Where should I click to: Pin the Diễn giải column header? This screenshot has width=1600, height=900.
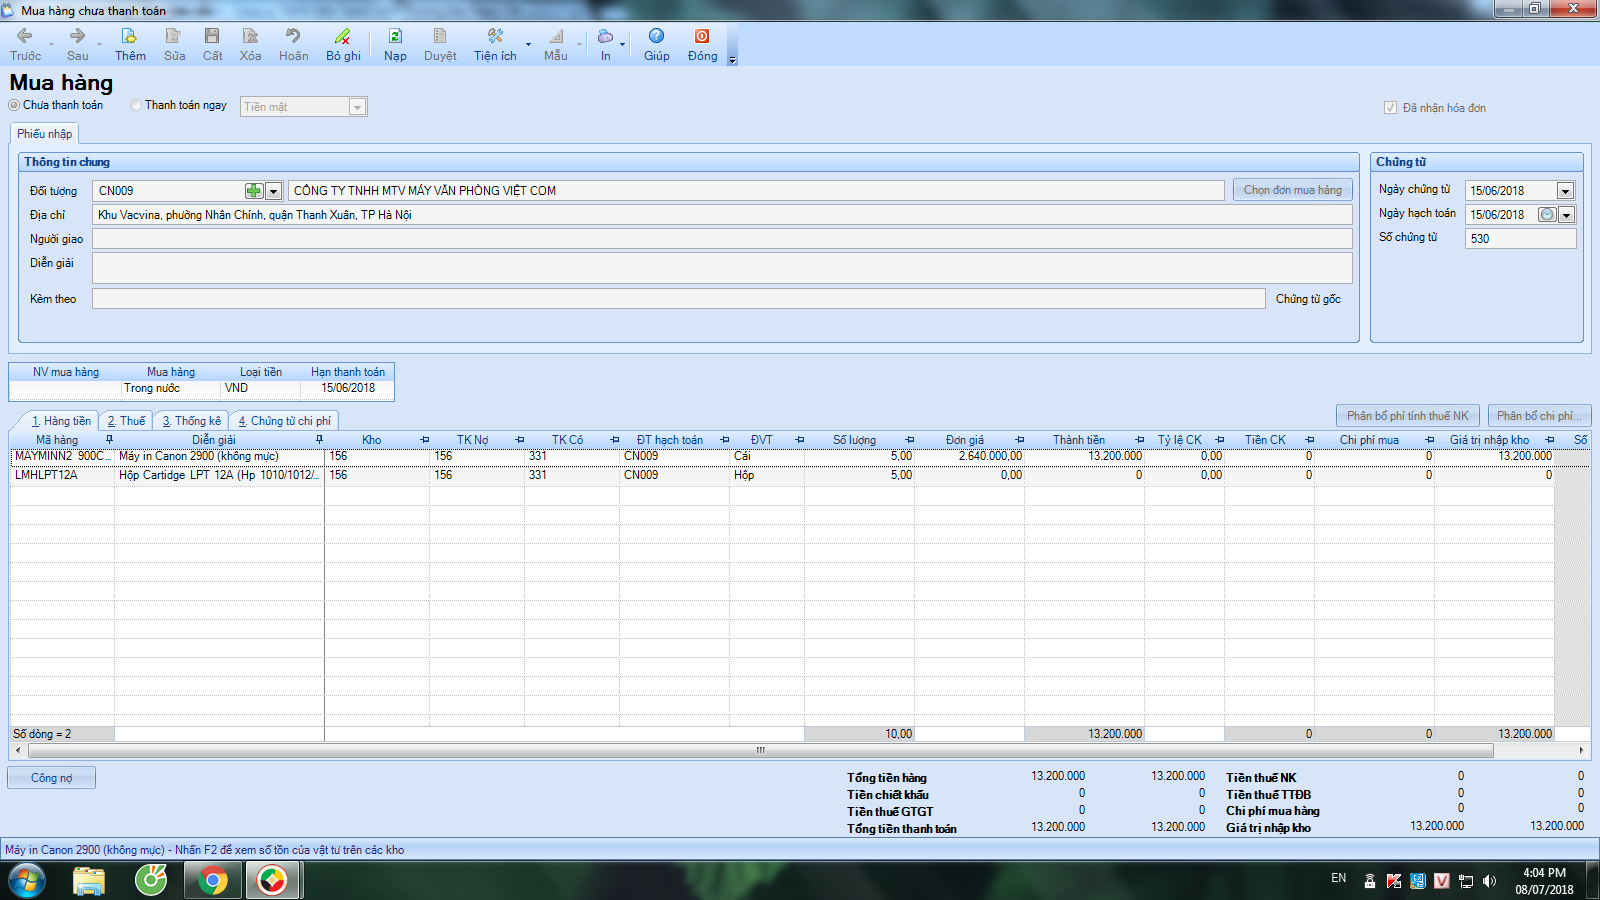(x=319, y=440)
